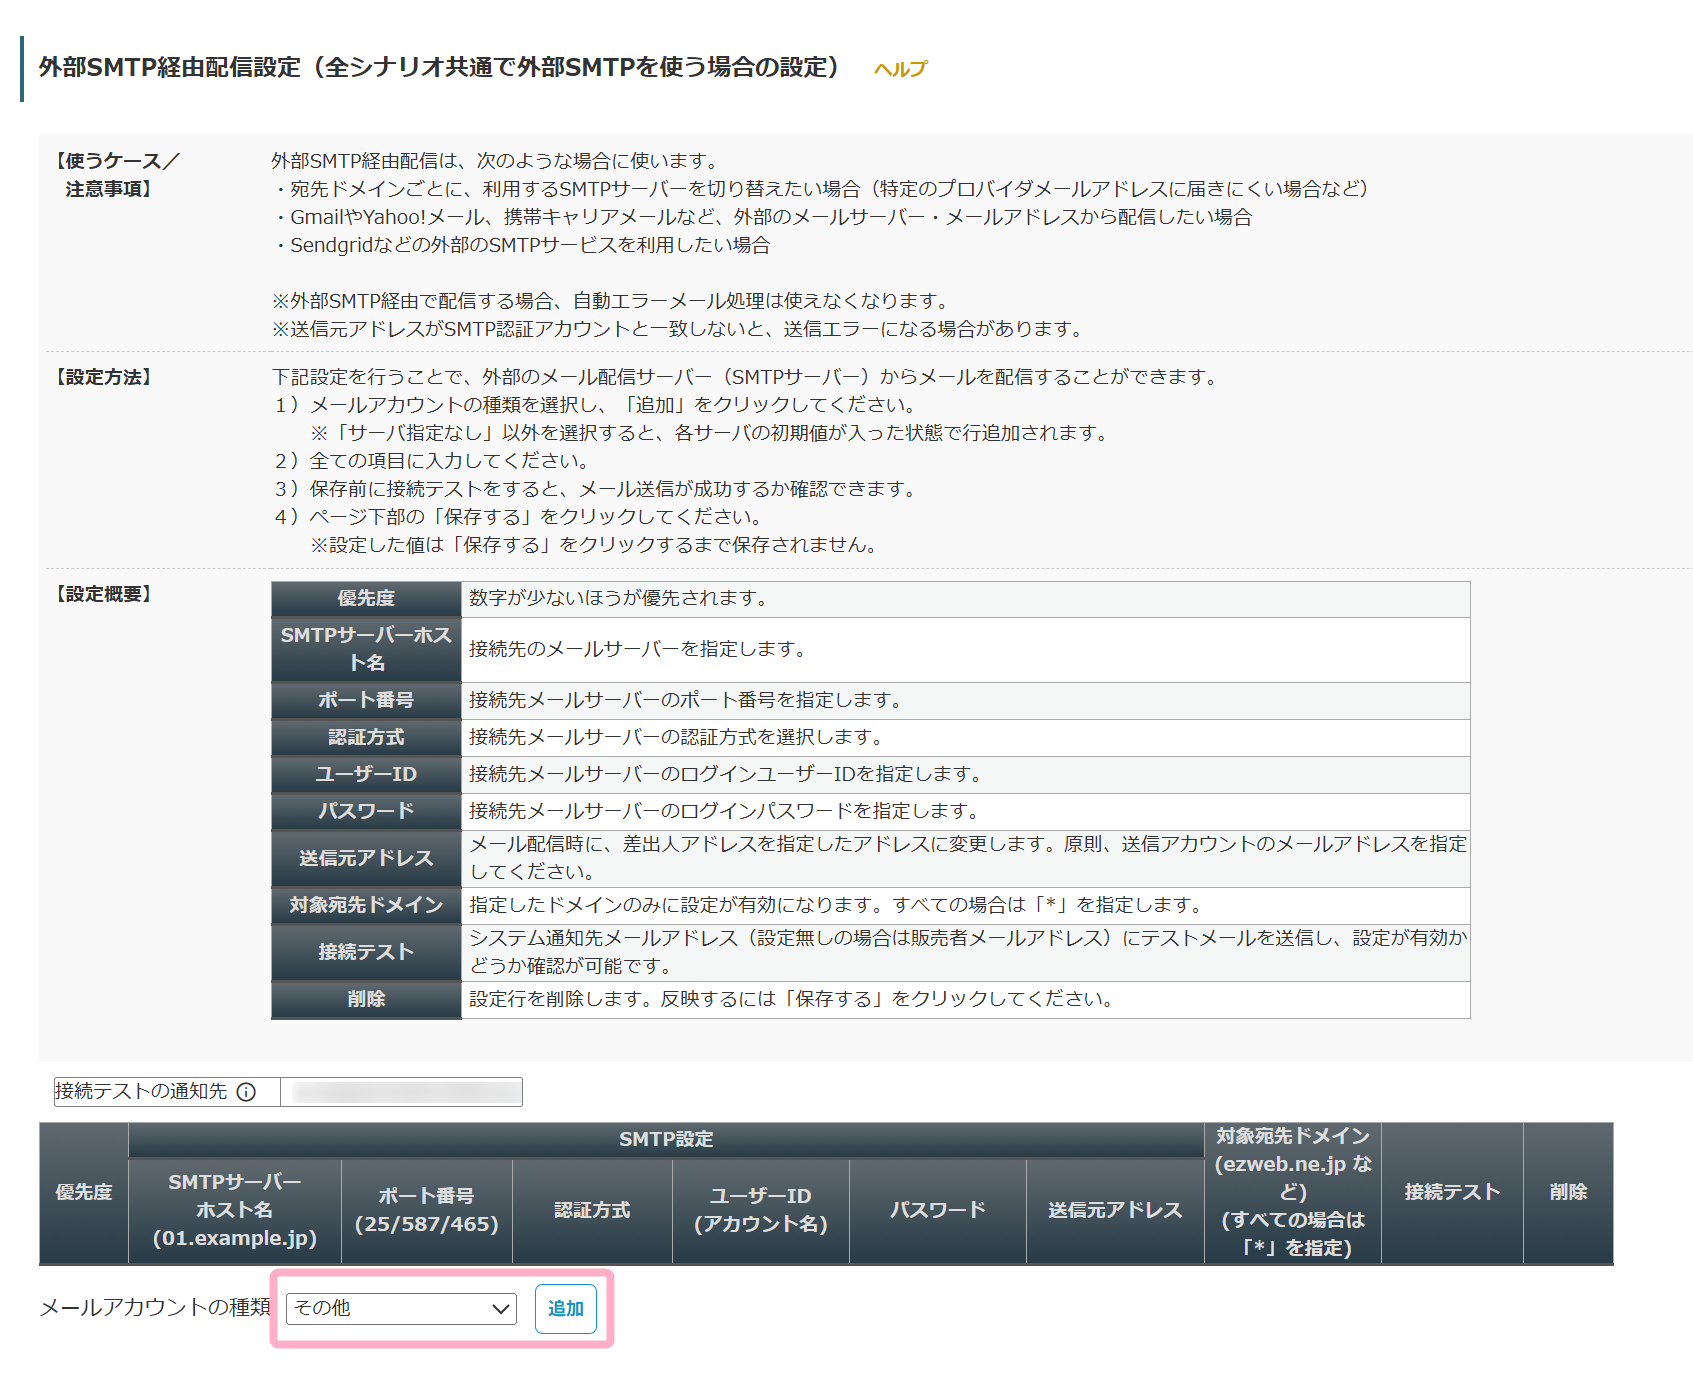Click the text 数字が少ないほうが優先されます。
The image size is (1693, 1374).
tap(621, 598)
